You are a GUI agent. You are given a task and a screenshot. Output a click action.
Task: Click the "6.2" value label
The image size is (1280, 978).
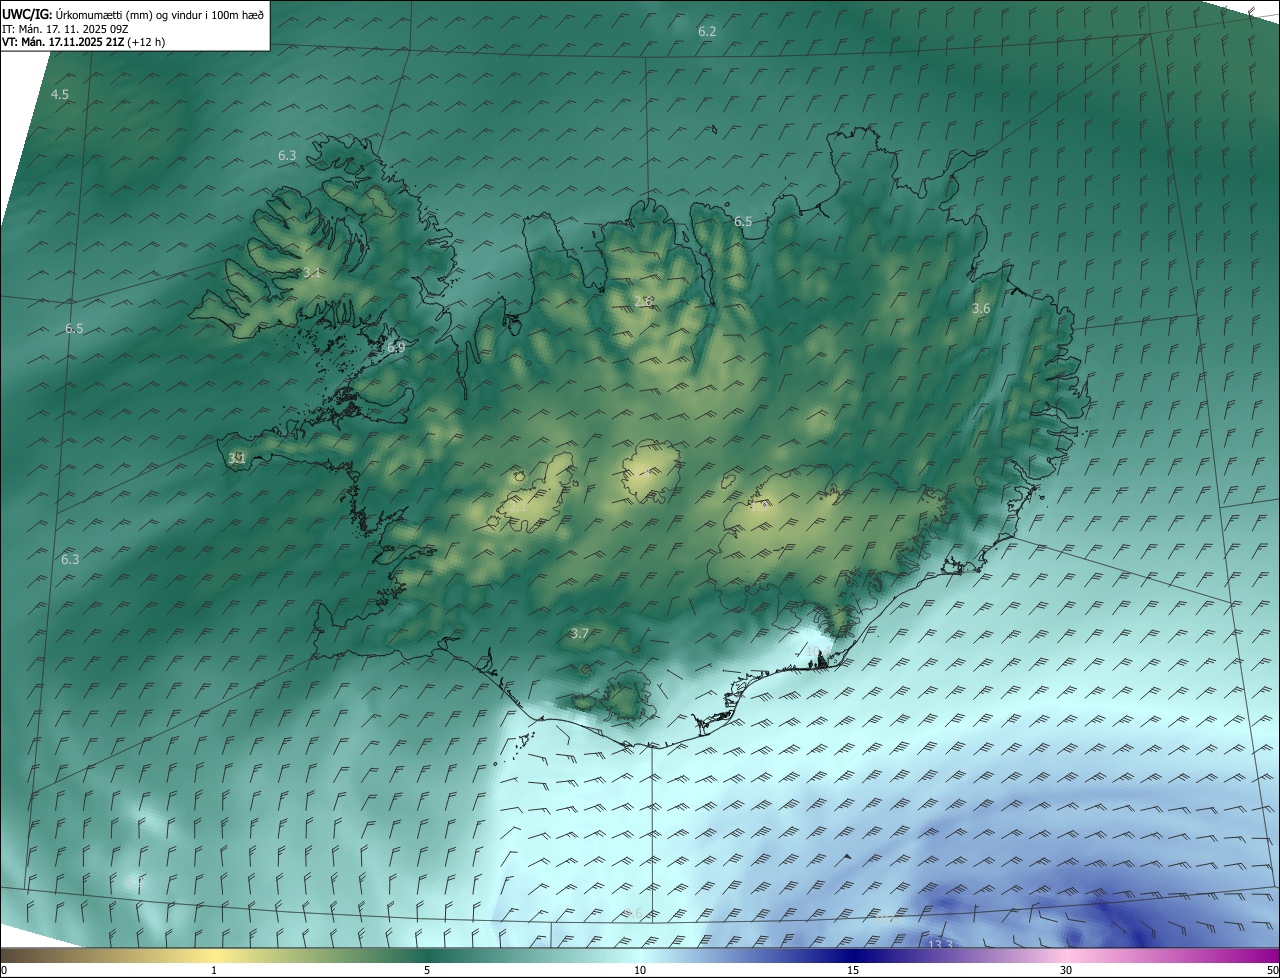[x=707, y=32]
